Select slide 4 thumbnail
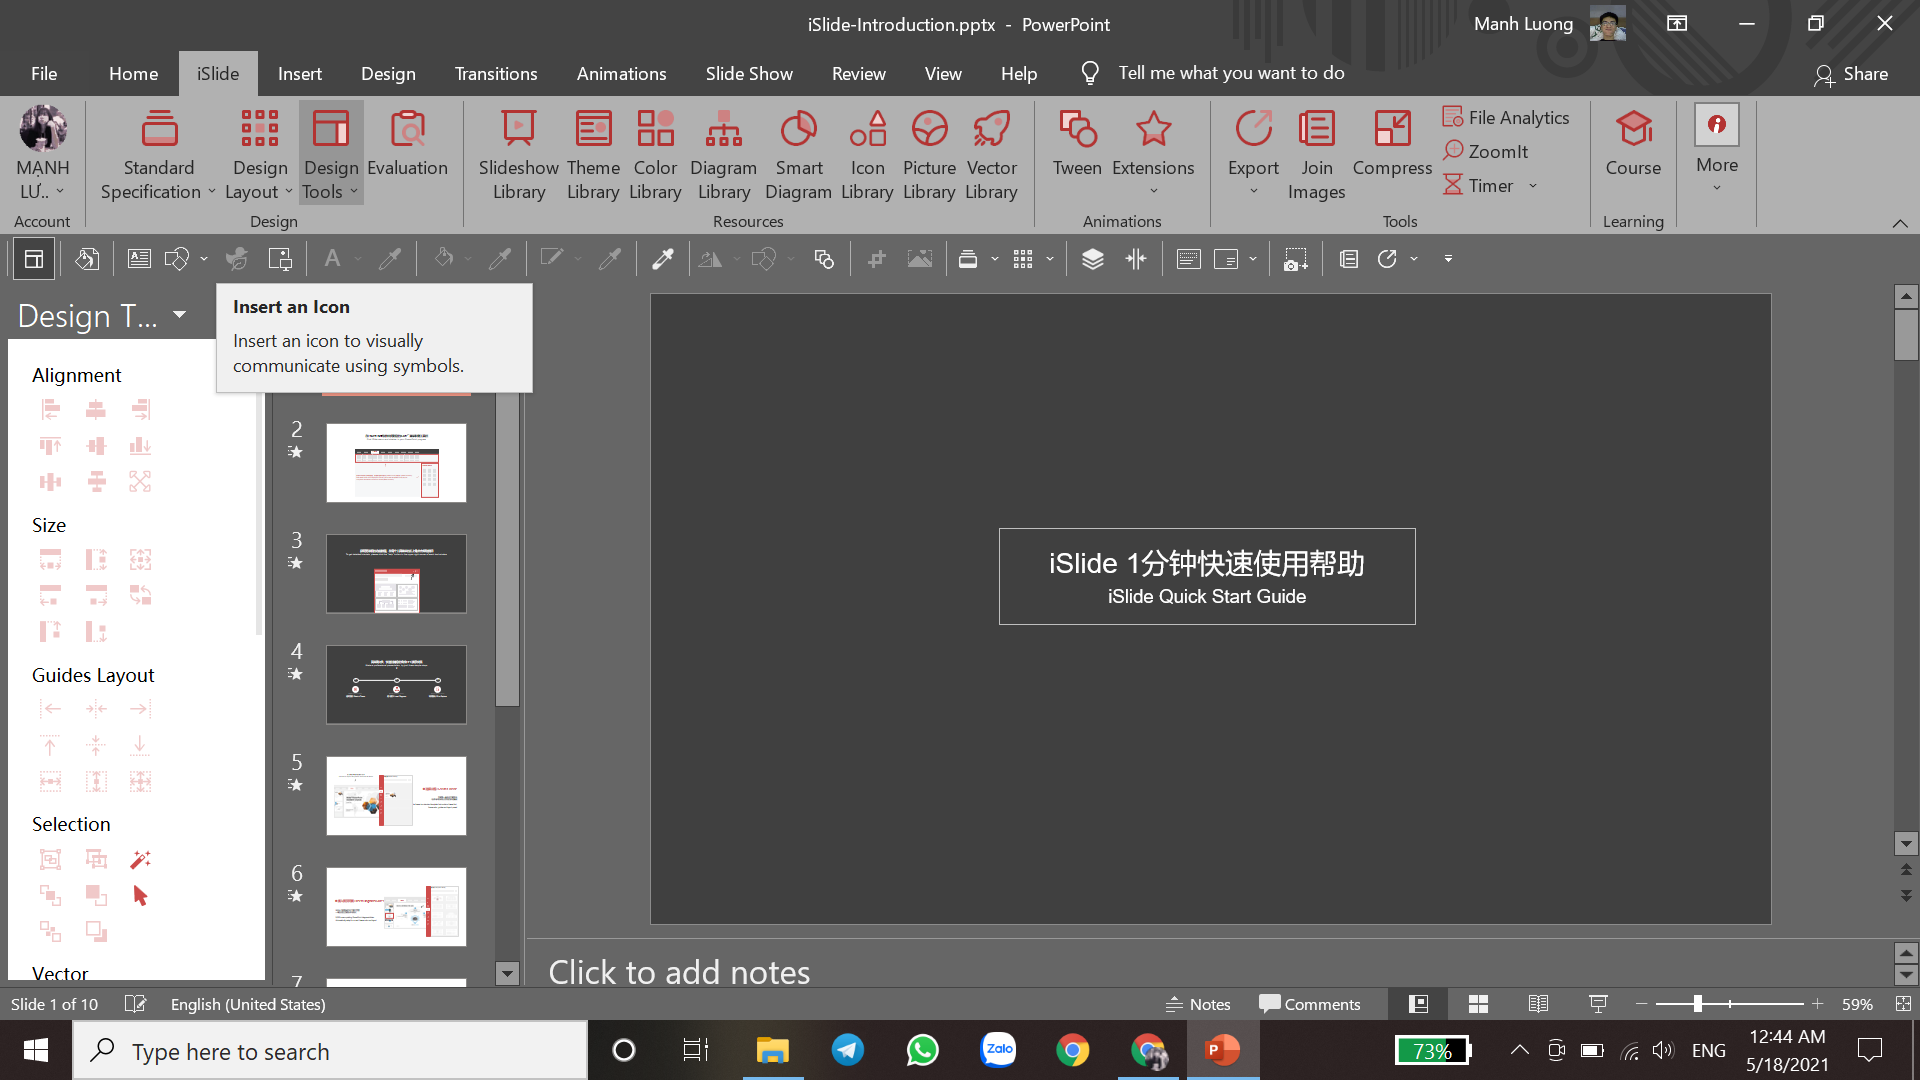This screenshot has height=1080, width=1920. [x=396, y=685]
